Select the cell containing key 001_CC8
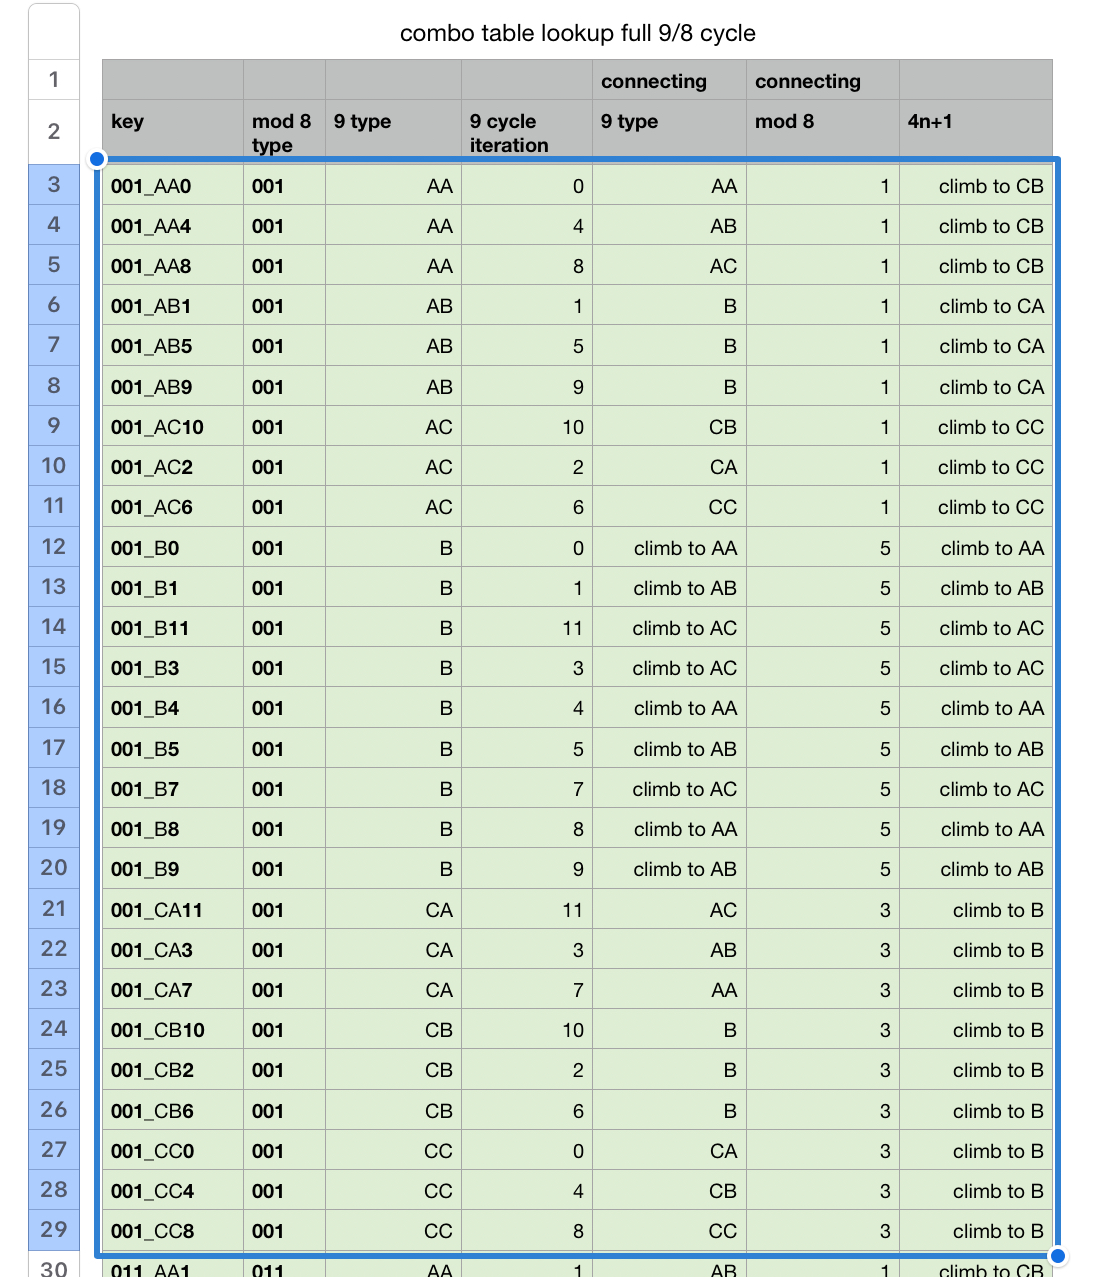The width and height of the screenshot is (1107, 1277). click(172, 1231)
